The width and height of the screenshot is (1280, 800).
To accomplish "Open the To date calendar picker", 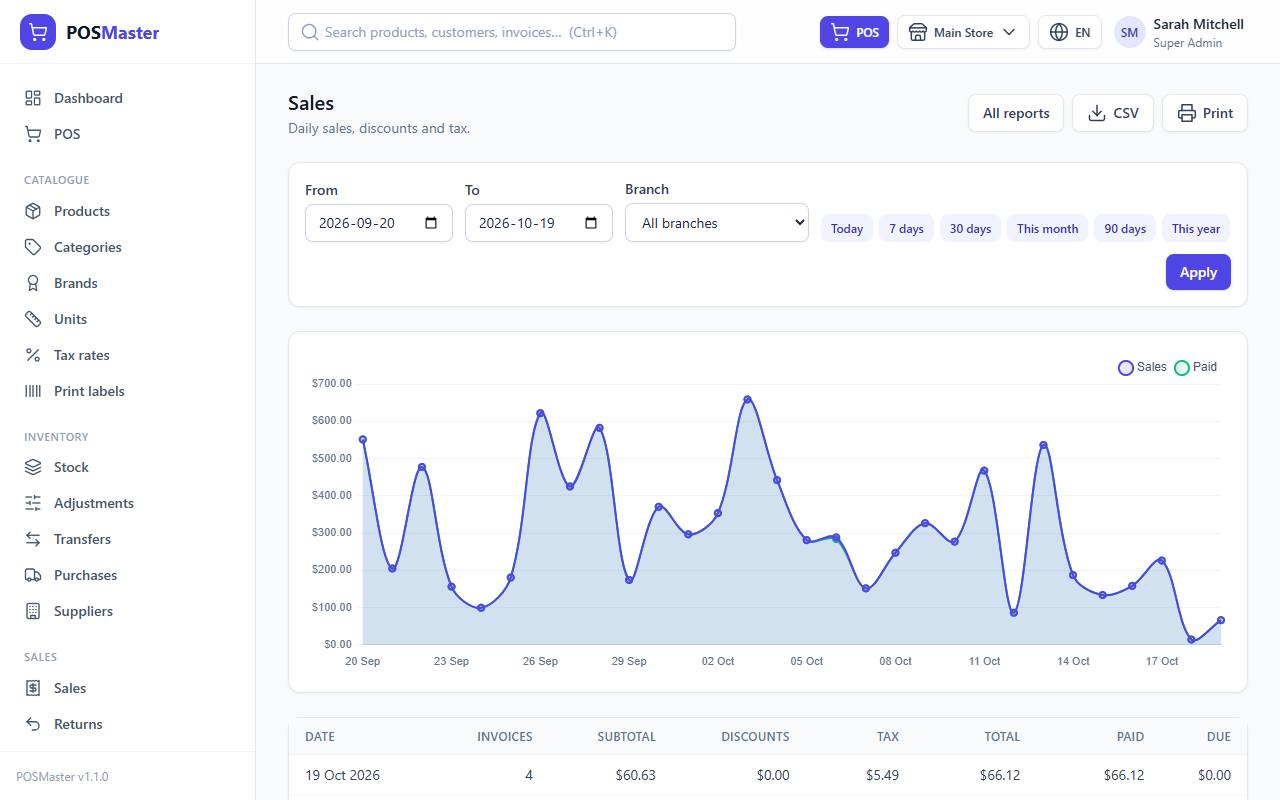I will (591, 223).
